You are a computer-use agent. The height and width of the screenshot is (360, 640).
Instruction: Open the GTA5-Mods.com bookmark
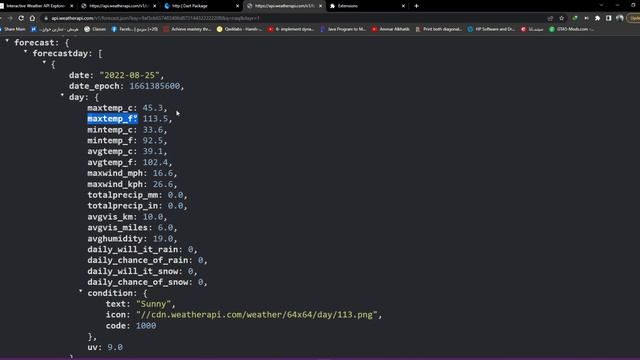[571, 29]
